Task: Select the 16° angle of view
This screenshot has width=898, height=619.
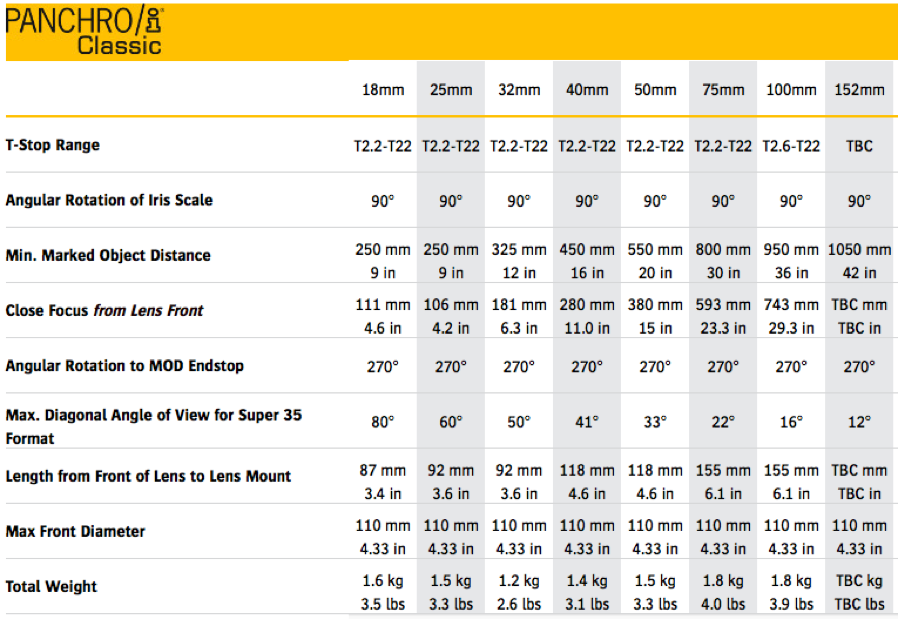Action: [791, 422]
